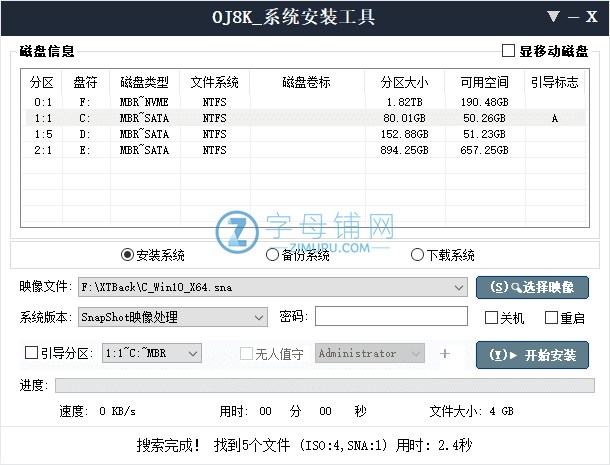The height and width of the screenshot is (465, 610).
Task: Select the 安装系统 radio option
Action: pos(127,255)
